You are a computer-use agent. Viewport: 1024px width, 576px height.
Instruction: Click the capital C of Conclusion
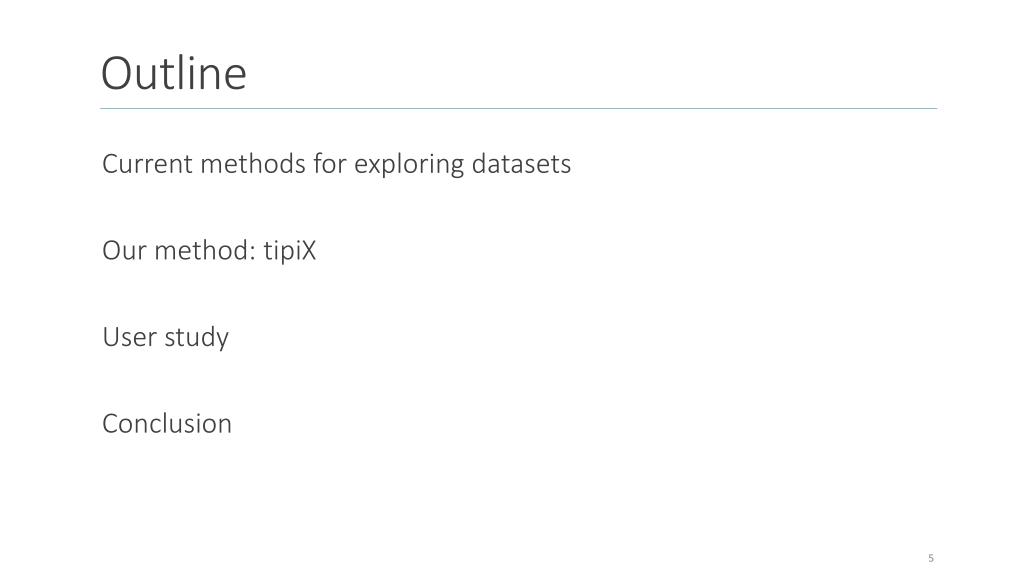pos(110,424)
